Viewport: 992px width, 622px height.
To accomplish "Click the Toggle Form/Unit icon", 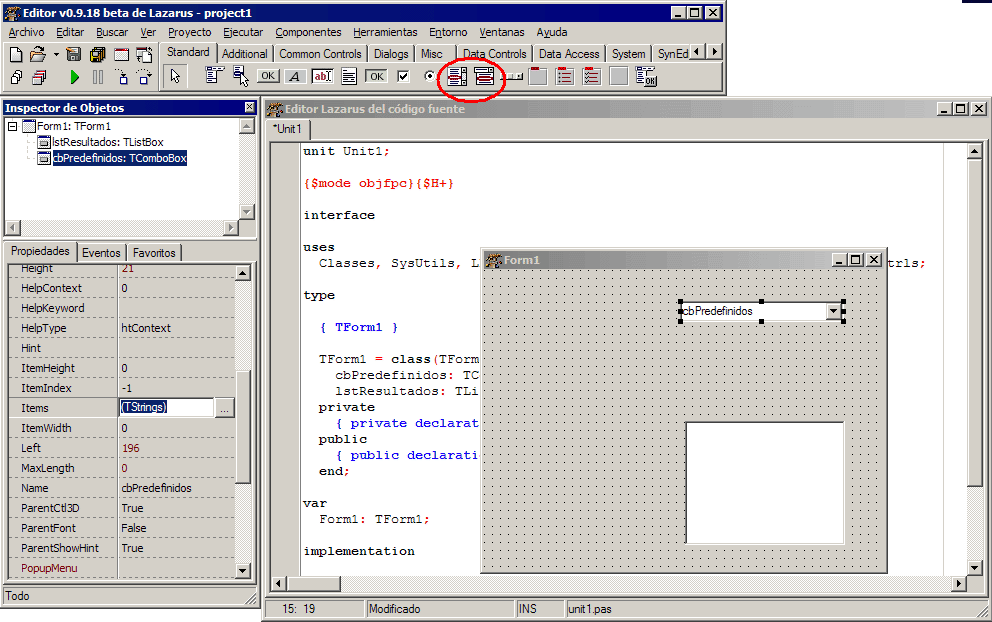I will [144, 54].
